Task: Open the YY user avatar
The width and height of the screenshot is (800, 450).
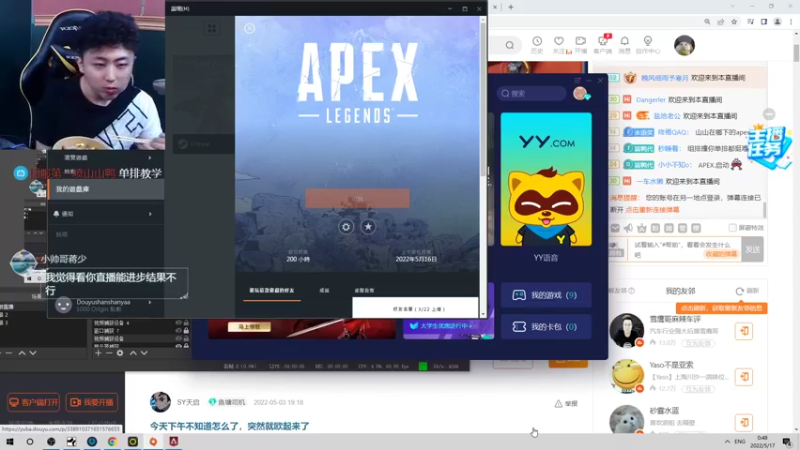Action: pyautogui.click(x=580, y=93)
